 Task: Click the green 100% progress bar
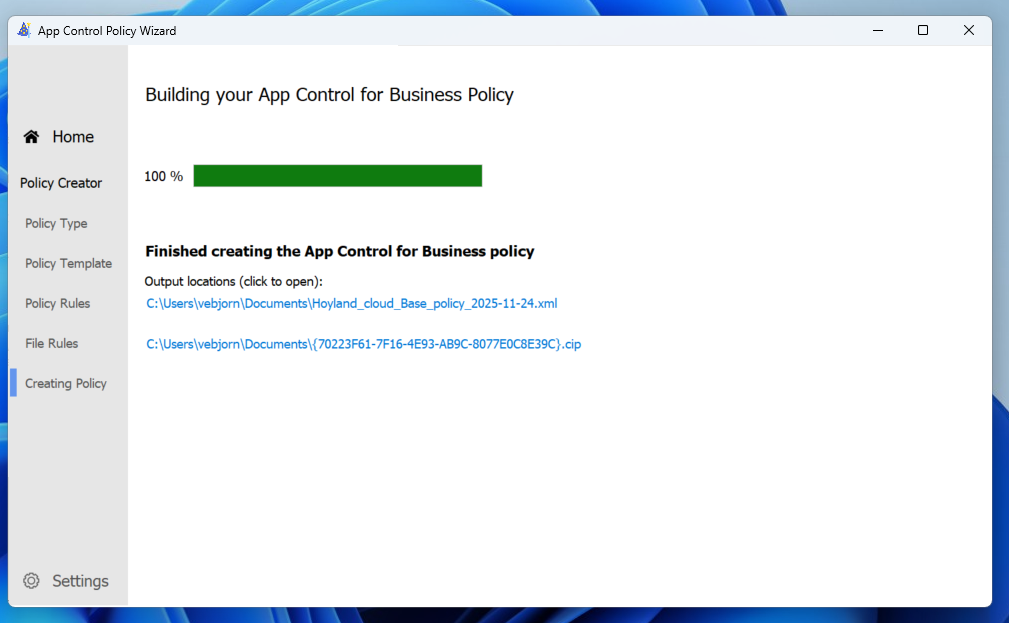point(337,176)
